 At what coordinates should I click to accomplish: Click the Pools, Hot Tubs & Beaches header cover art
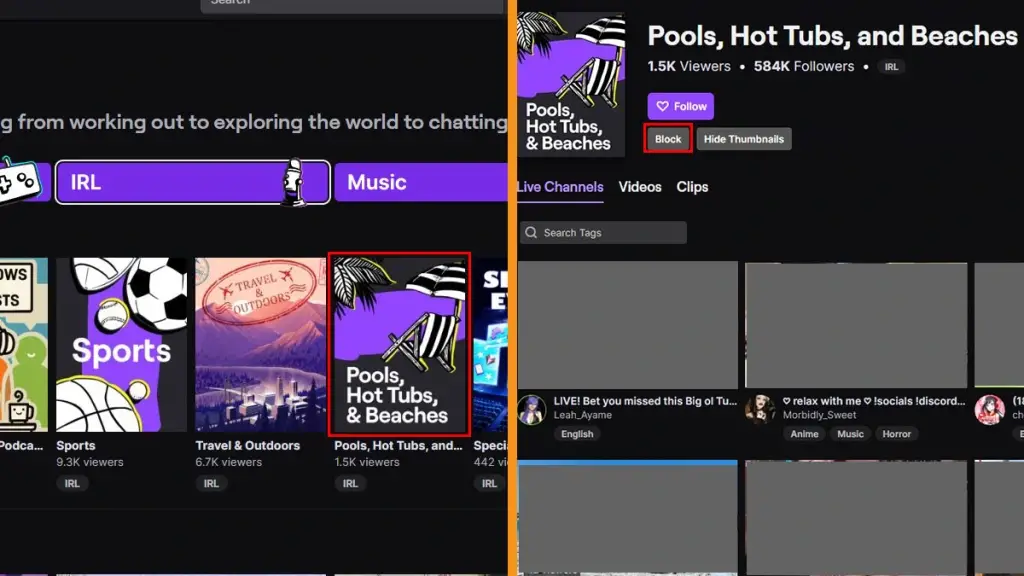(571, 84)
